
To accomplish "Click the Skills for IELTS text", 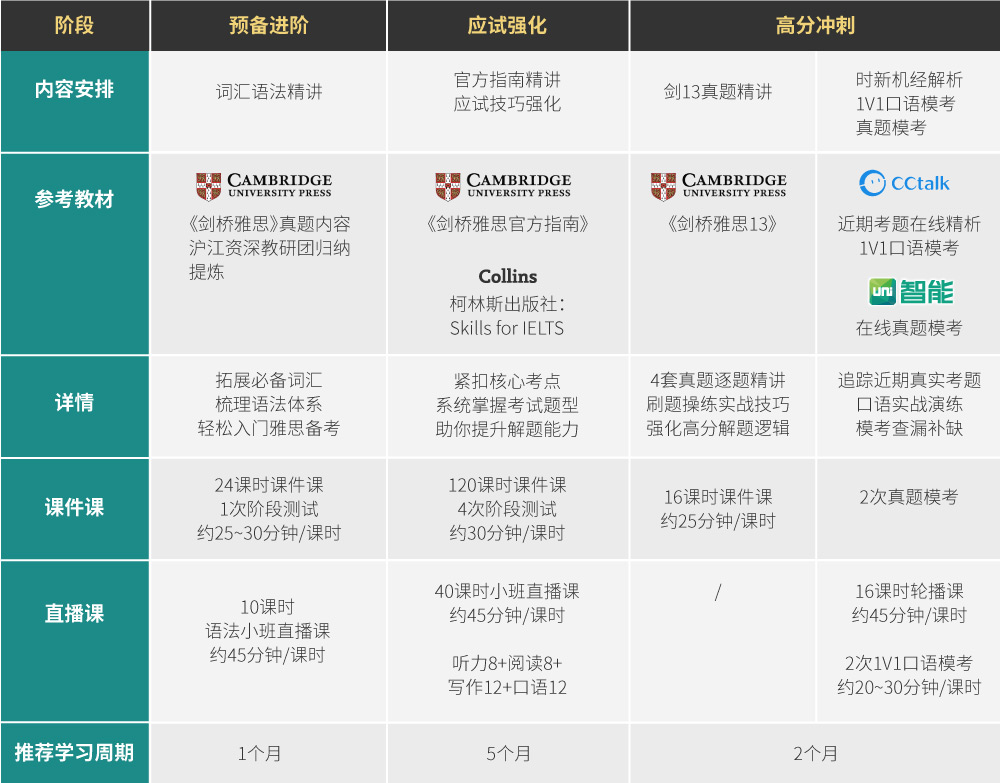I will 507,328.
